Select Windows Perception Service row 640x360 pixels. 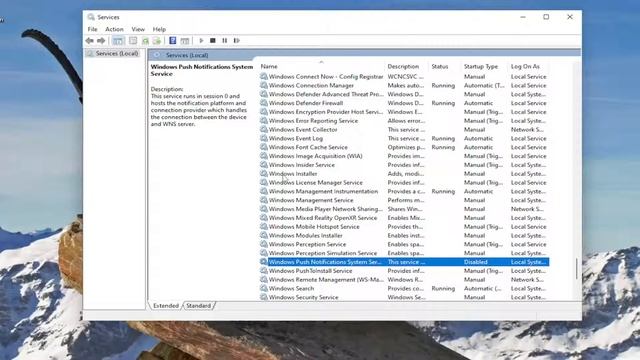tap(404, 244)
